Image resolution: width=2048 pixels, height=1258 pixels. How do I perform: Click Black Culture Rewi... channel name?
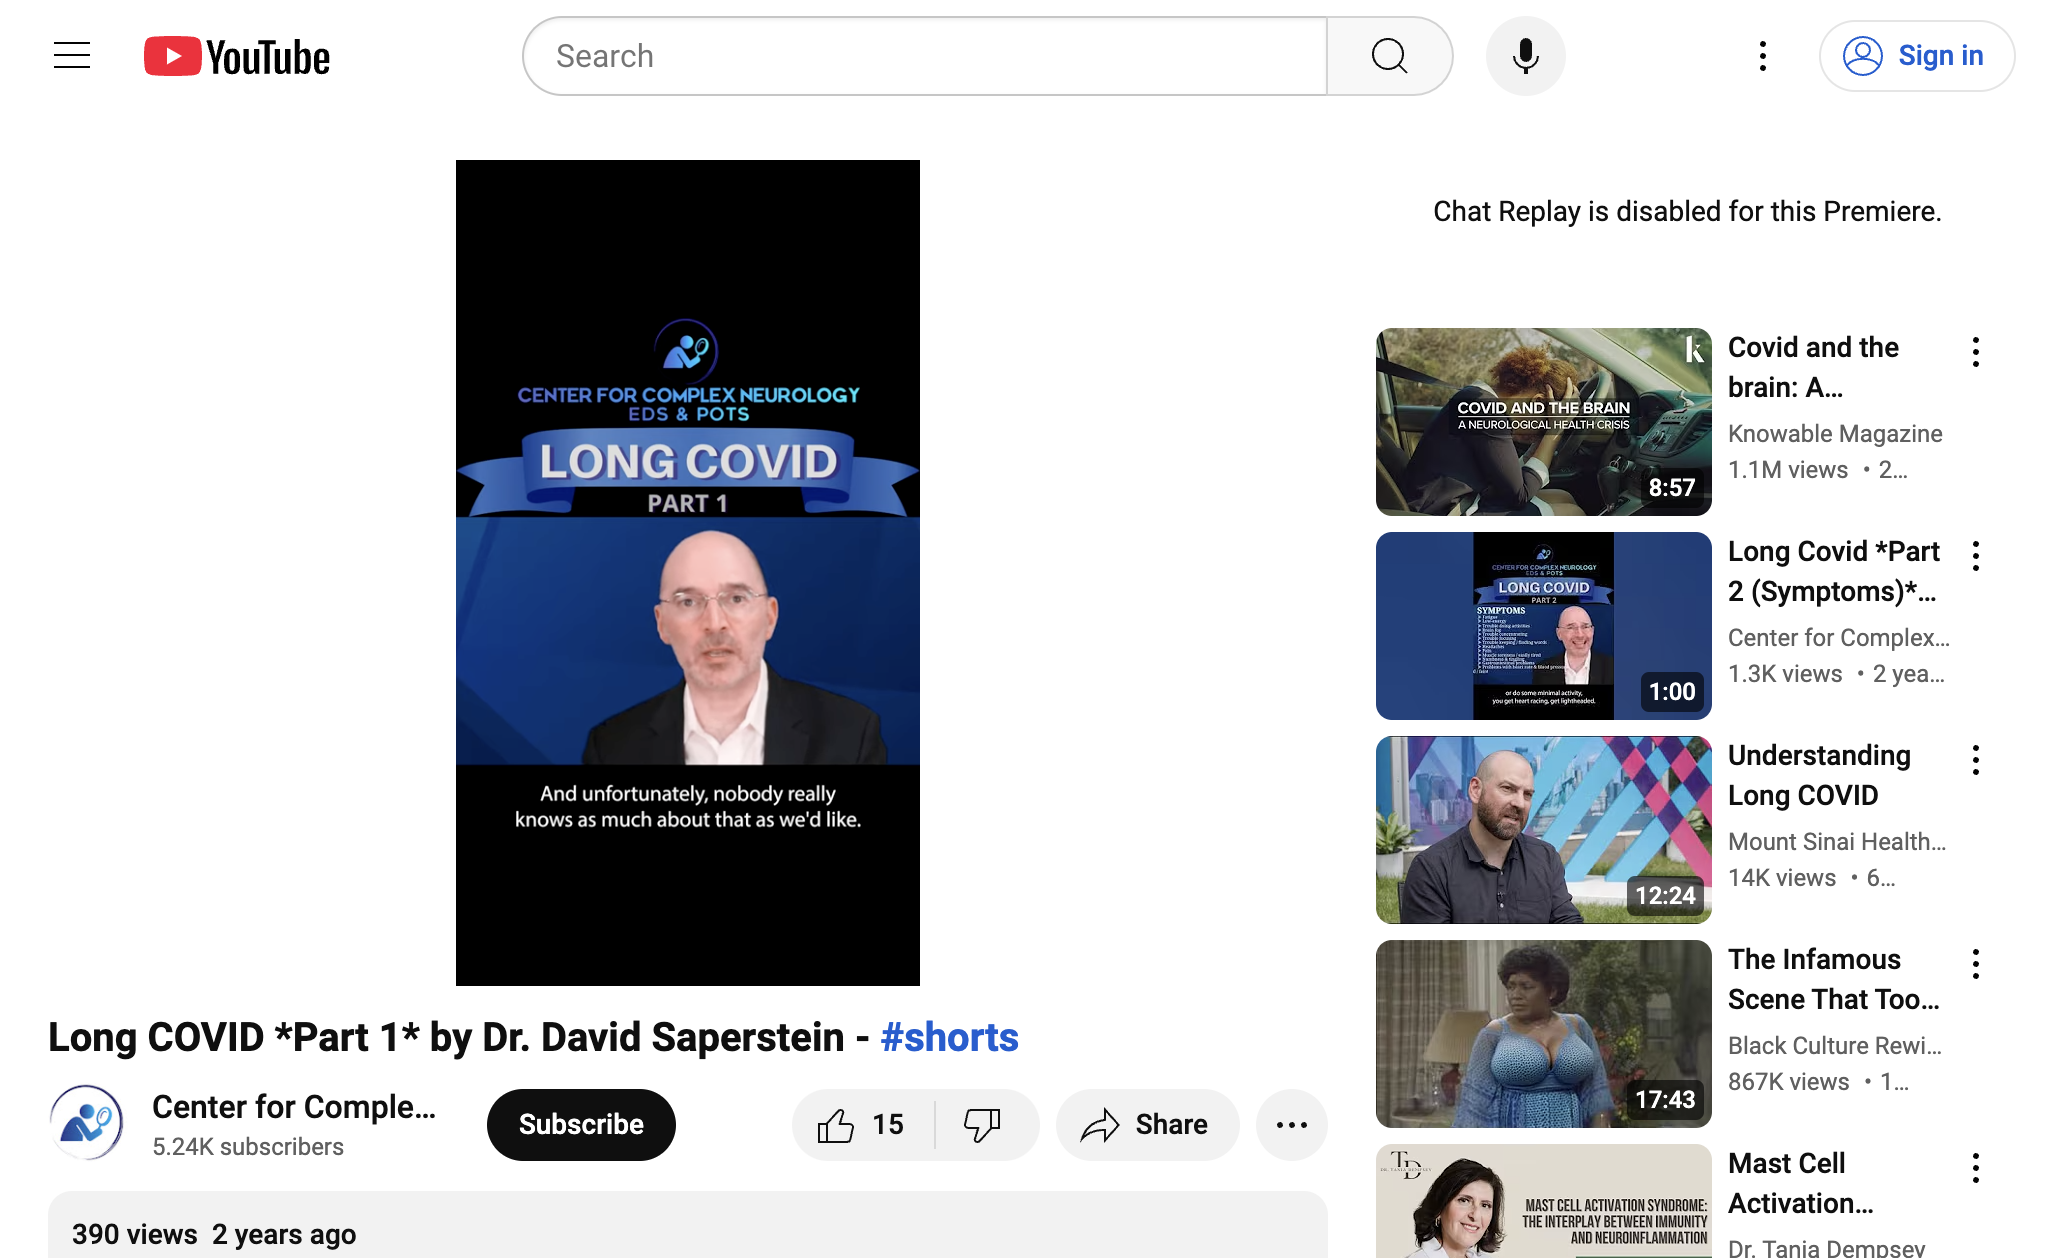[x=1835, y=1046]
